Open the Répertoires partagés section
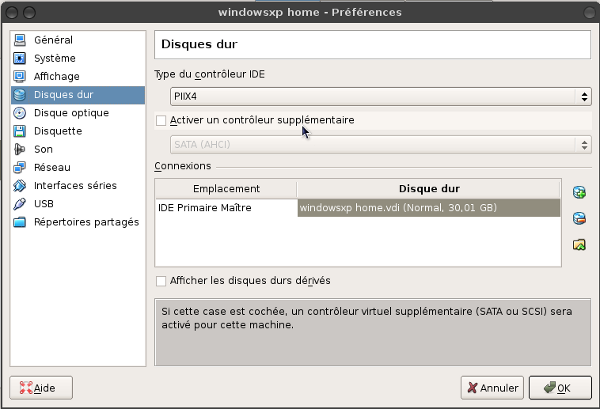Image resolution: width=600 pixels, height=409 pixels. pos(86,221)
